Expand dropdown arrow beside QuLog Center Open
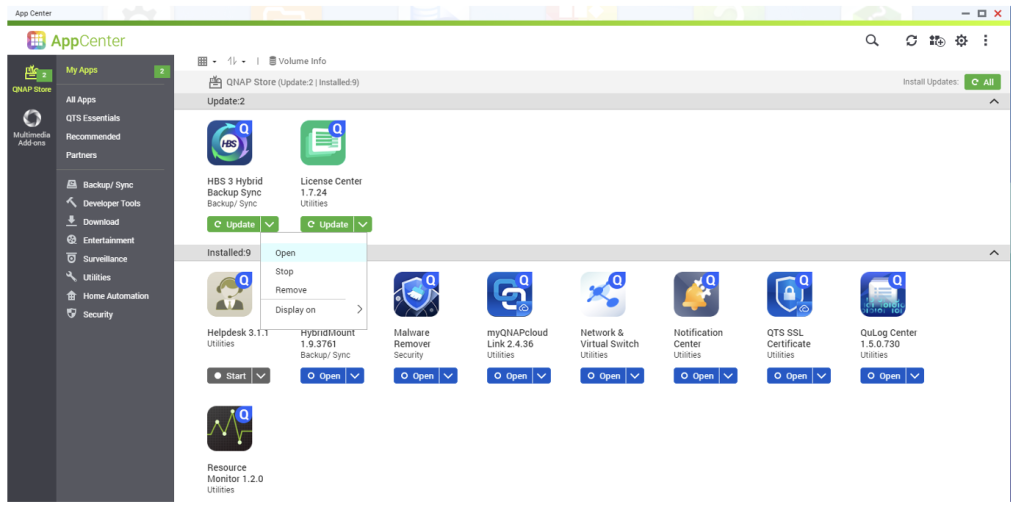 tap(916, 376)
